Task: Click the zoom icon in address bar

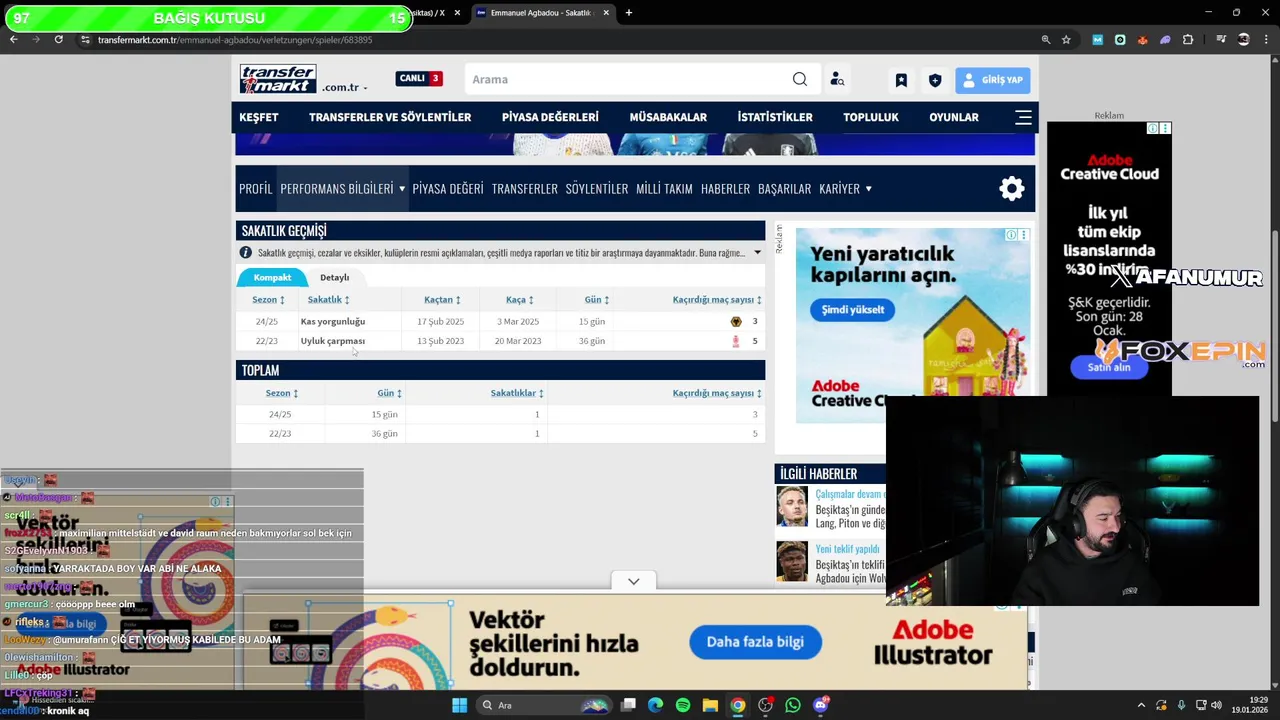Action: (1046, 39)
